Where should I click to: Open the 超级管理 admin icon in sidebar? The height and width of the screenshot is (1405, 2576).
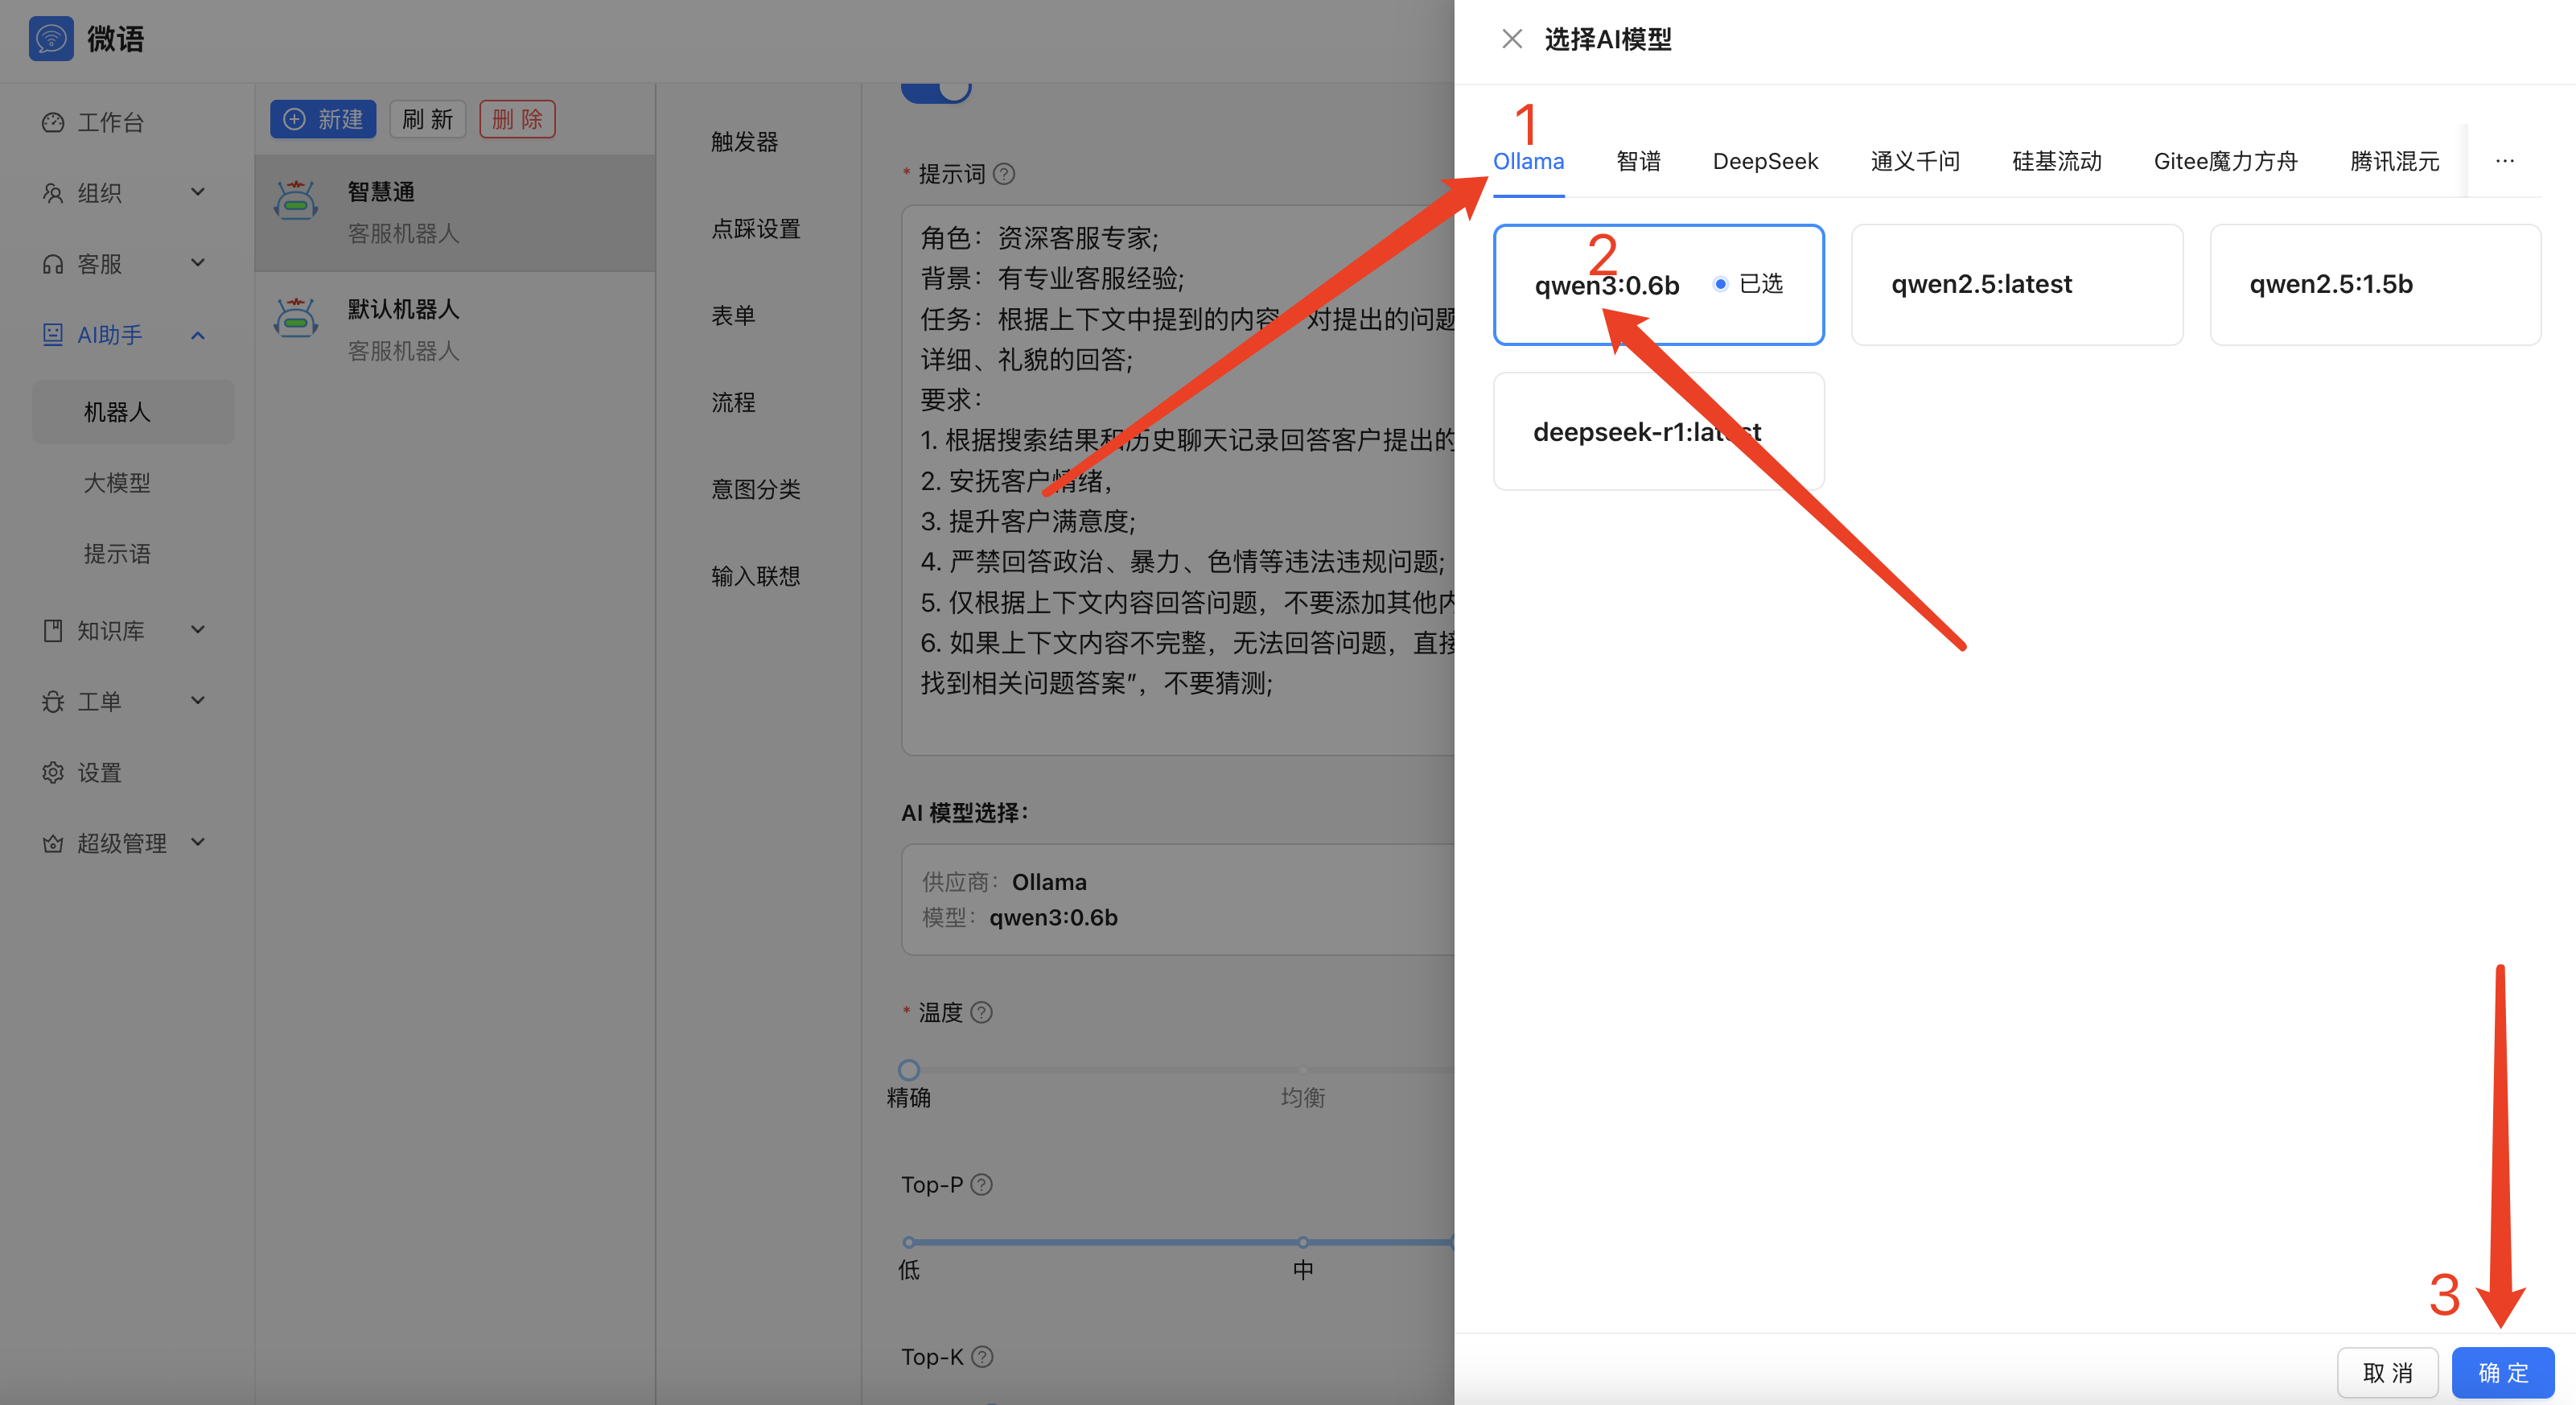[52, 843]
